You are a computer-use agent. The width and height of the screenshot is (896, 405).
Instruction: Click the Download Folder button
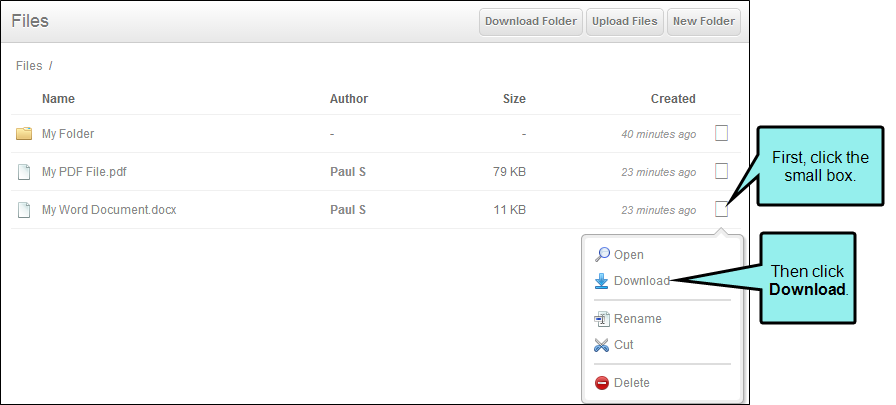pyautogui.click(x=531, y=21)
